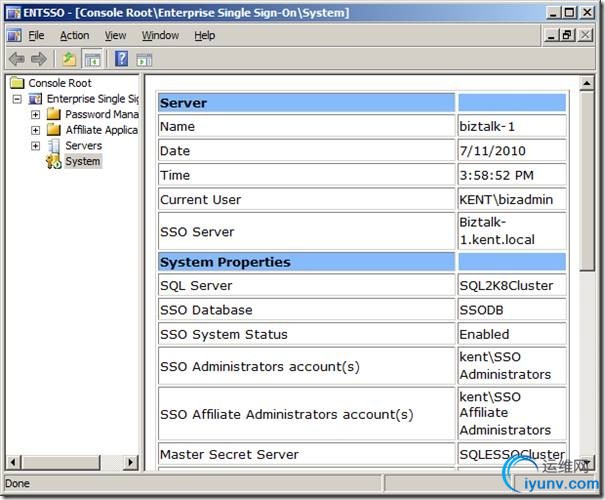Click the tree pane horizontal scrollbar thumb
605x500 pixels.
tap(61, 462)
